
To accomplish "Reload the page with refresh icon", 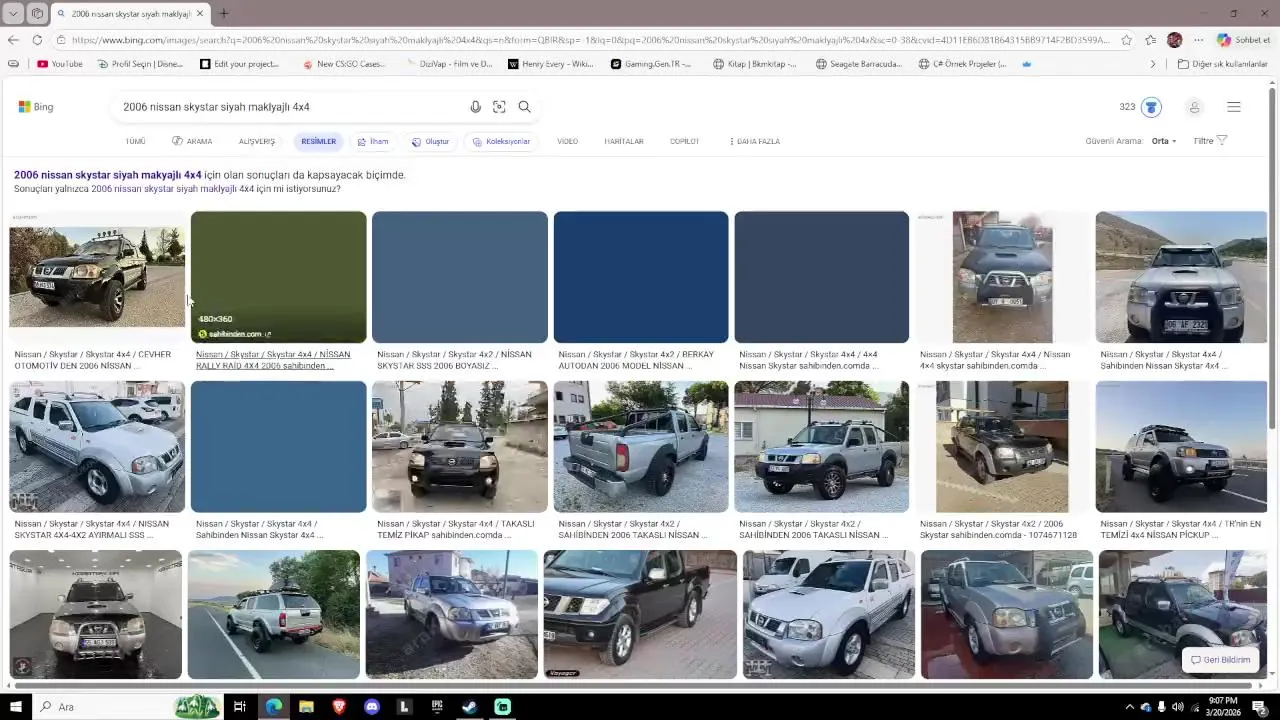I will pos(37,40).
